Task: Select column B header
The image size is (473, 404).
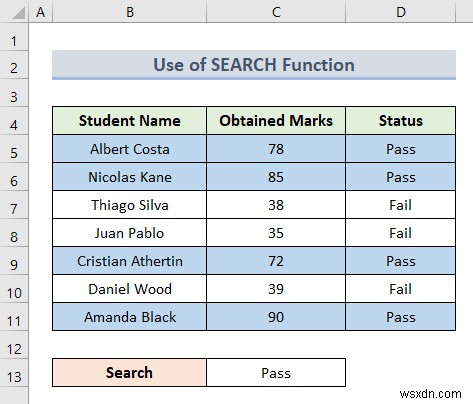Action: click(x=129, y=11)
